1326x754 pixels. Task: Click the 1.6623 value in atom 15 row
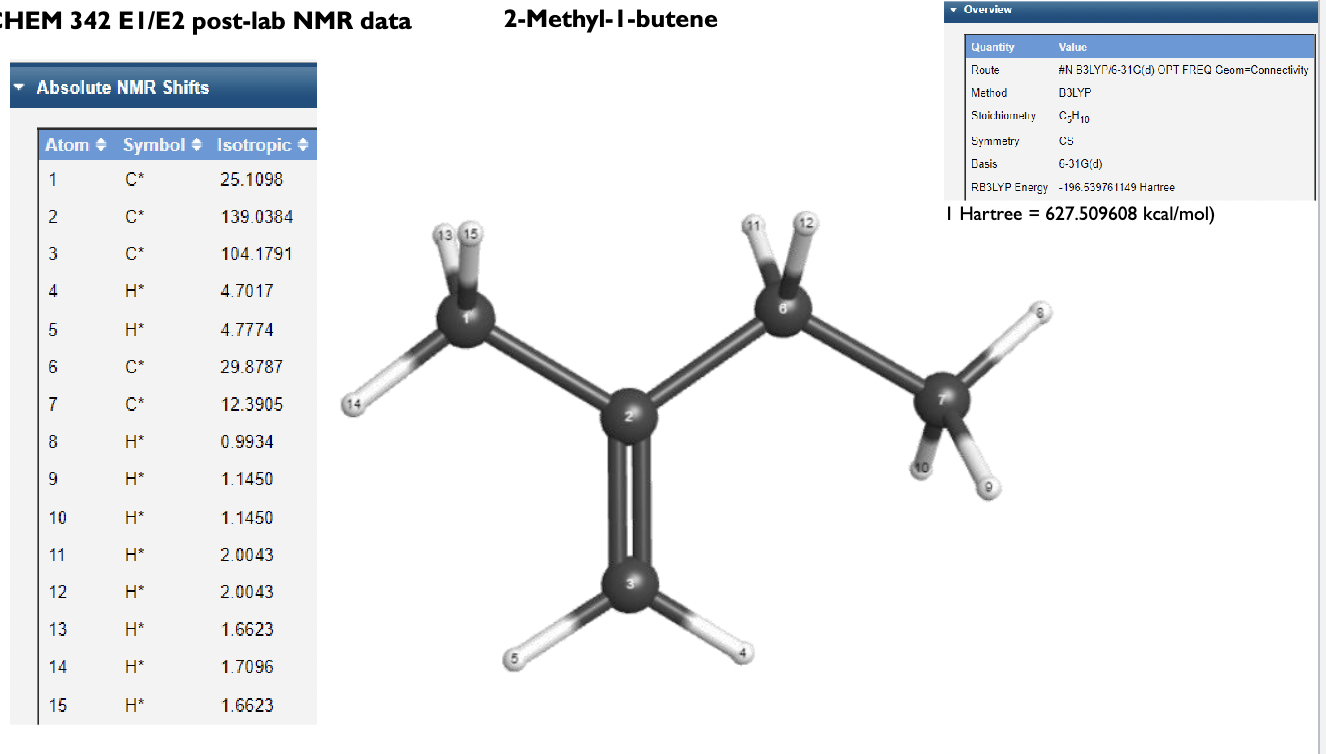[247, 705]
